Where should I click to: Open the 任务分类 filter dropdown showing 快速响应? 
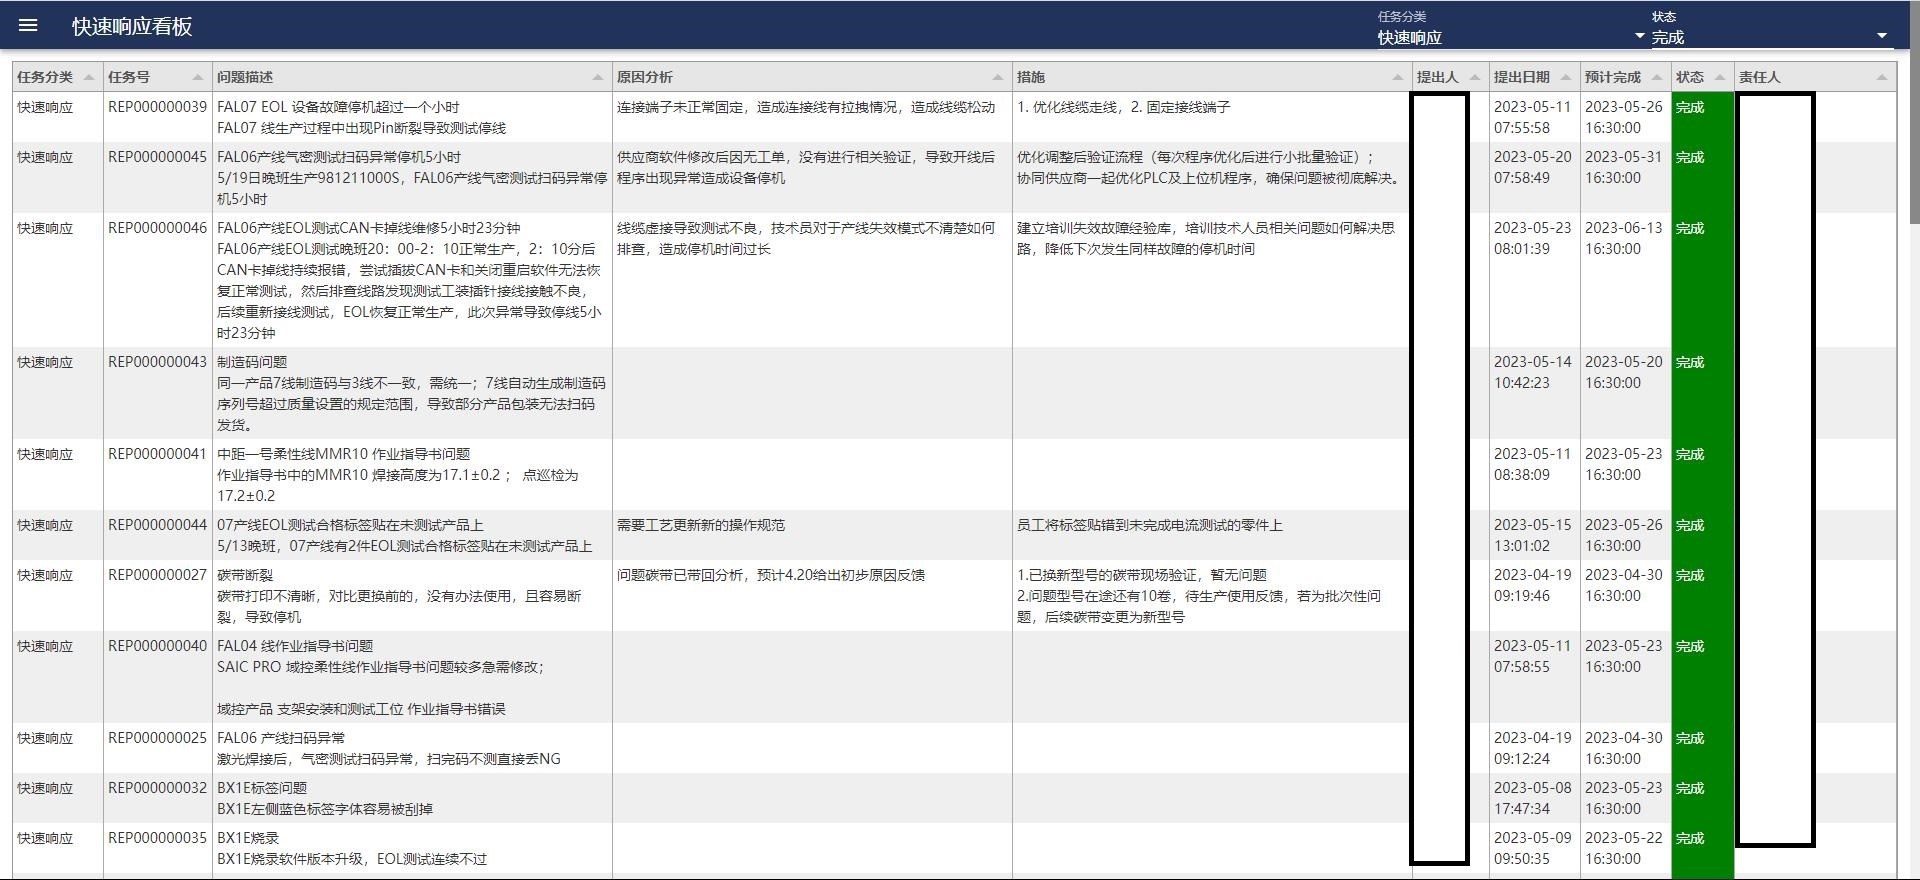click(x=1511, y=37)
